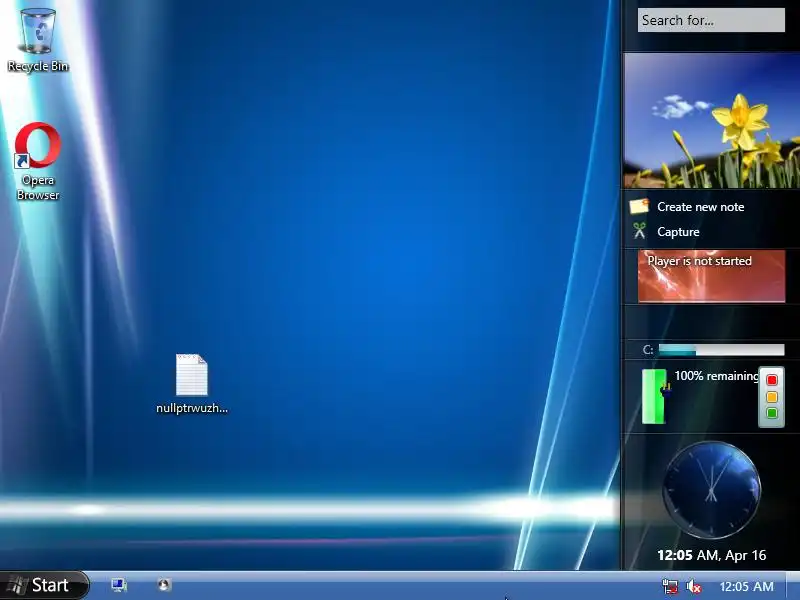
Task: Click the green battery meter icon
Action: click(655, 396)
